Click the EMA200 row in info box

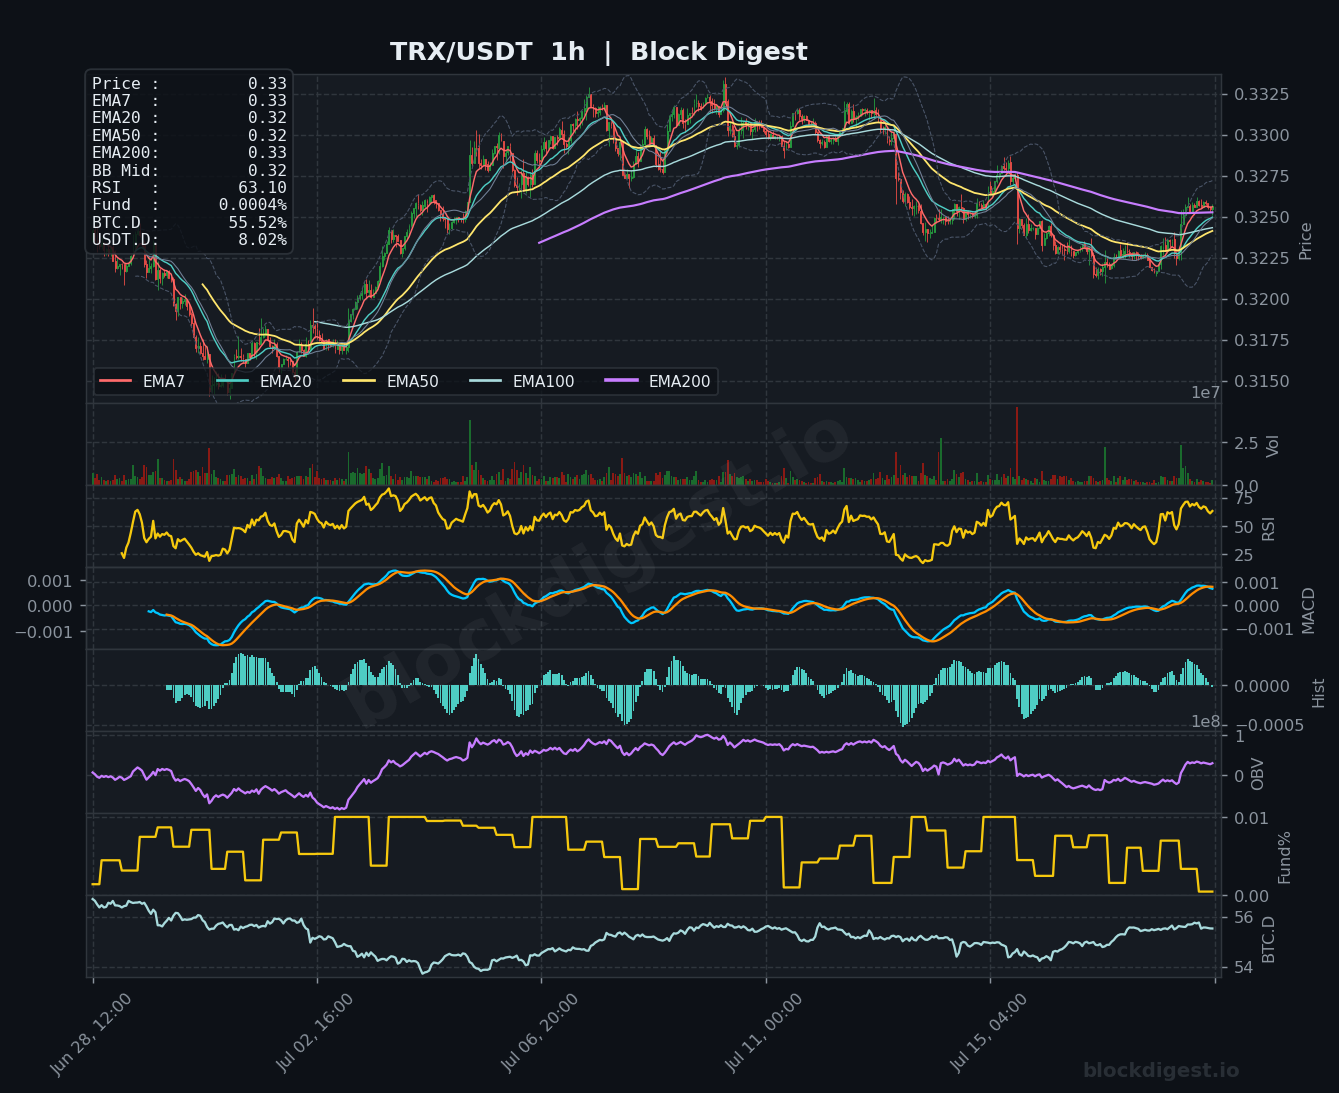189,153
